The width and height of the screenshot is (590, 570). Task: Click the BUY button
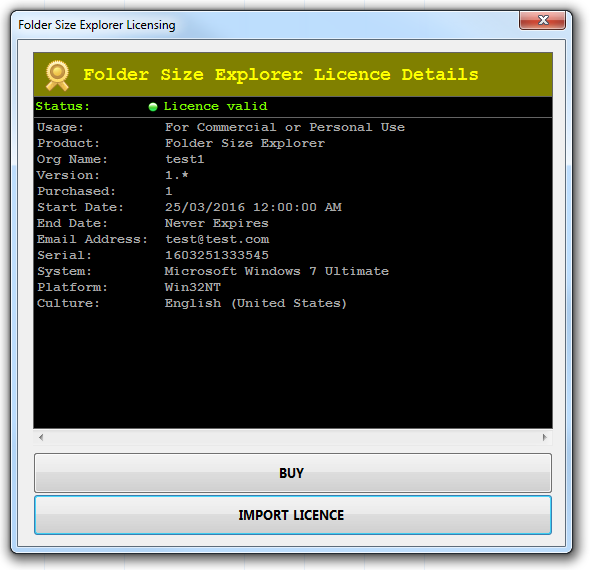pos(293,473)
